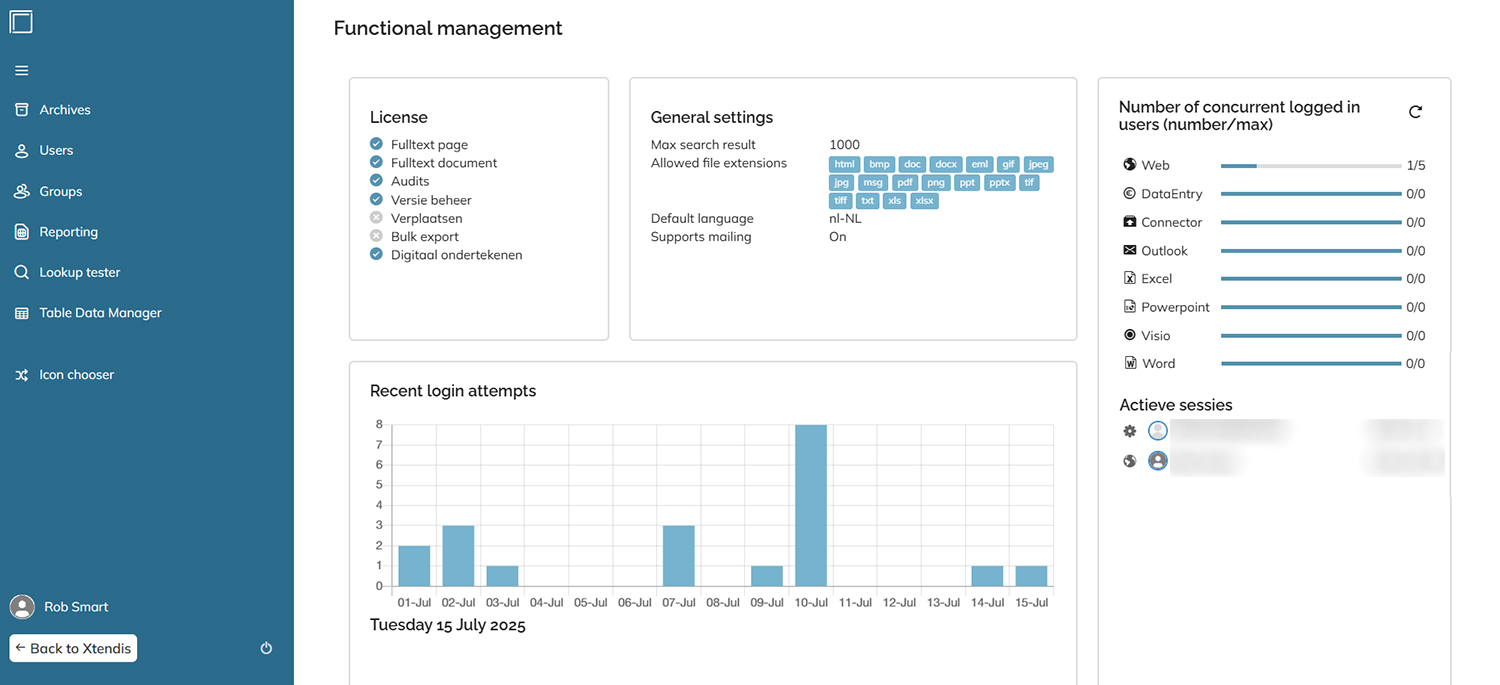Refresh the concurrent logged in users panel

point(1416,112)
